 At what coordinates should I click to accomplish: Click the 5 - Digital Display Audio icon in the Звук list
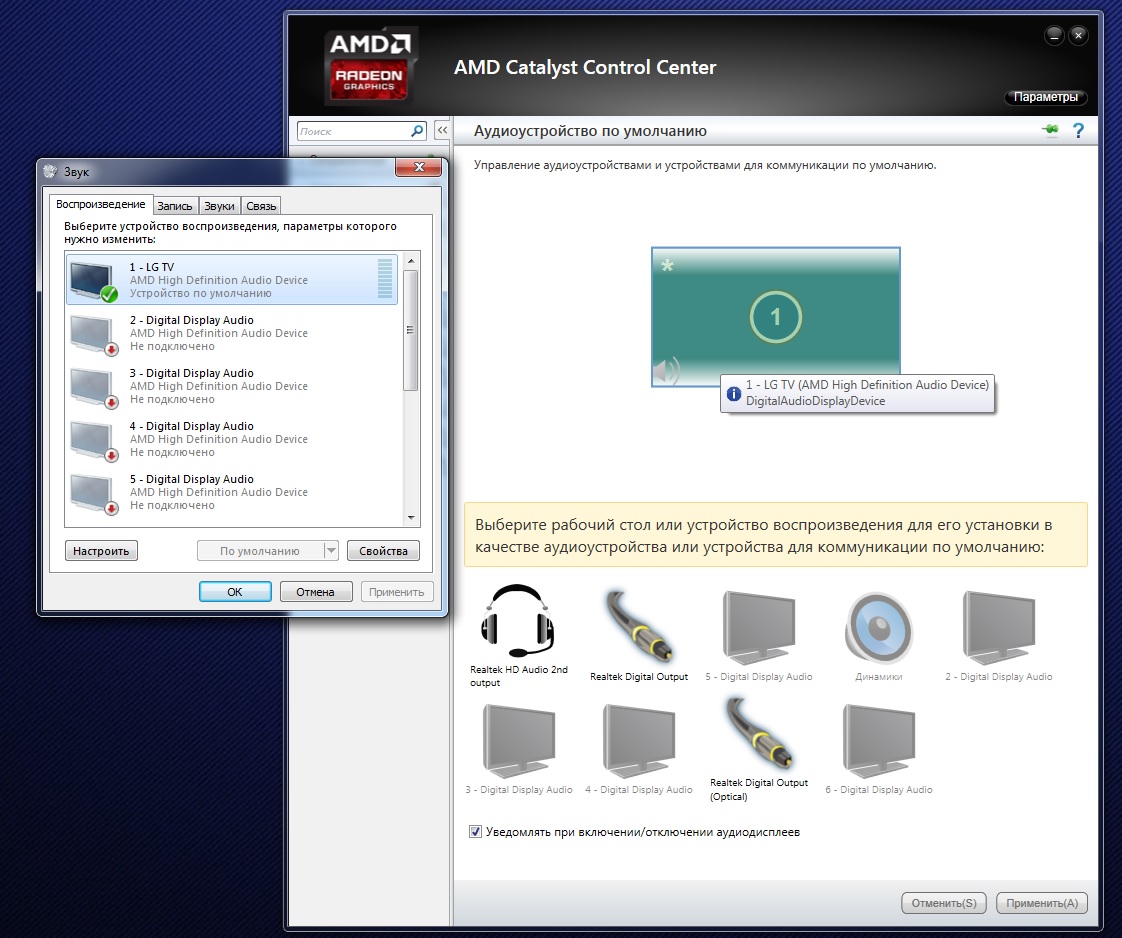point(94,493)
